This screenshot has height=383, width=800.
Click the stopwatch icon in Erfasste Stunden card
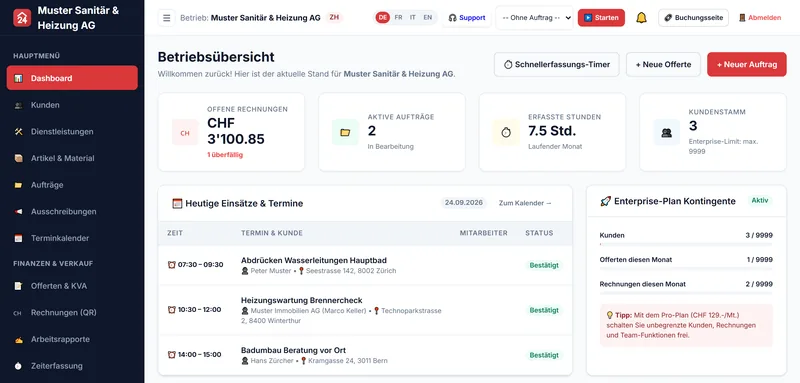click(x=506, y=133)
